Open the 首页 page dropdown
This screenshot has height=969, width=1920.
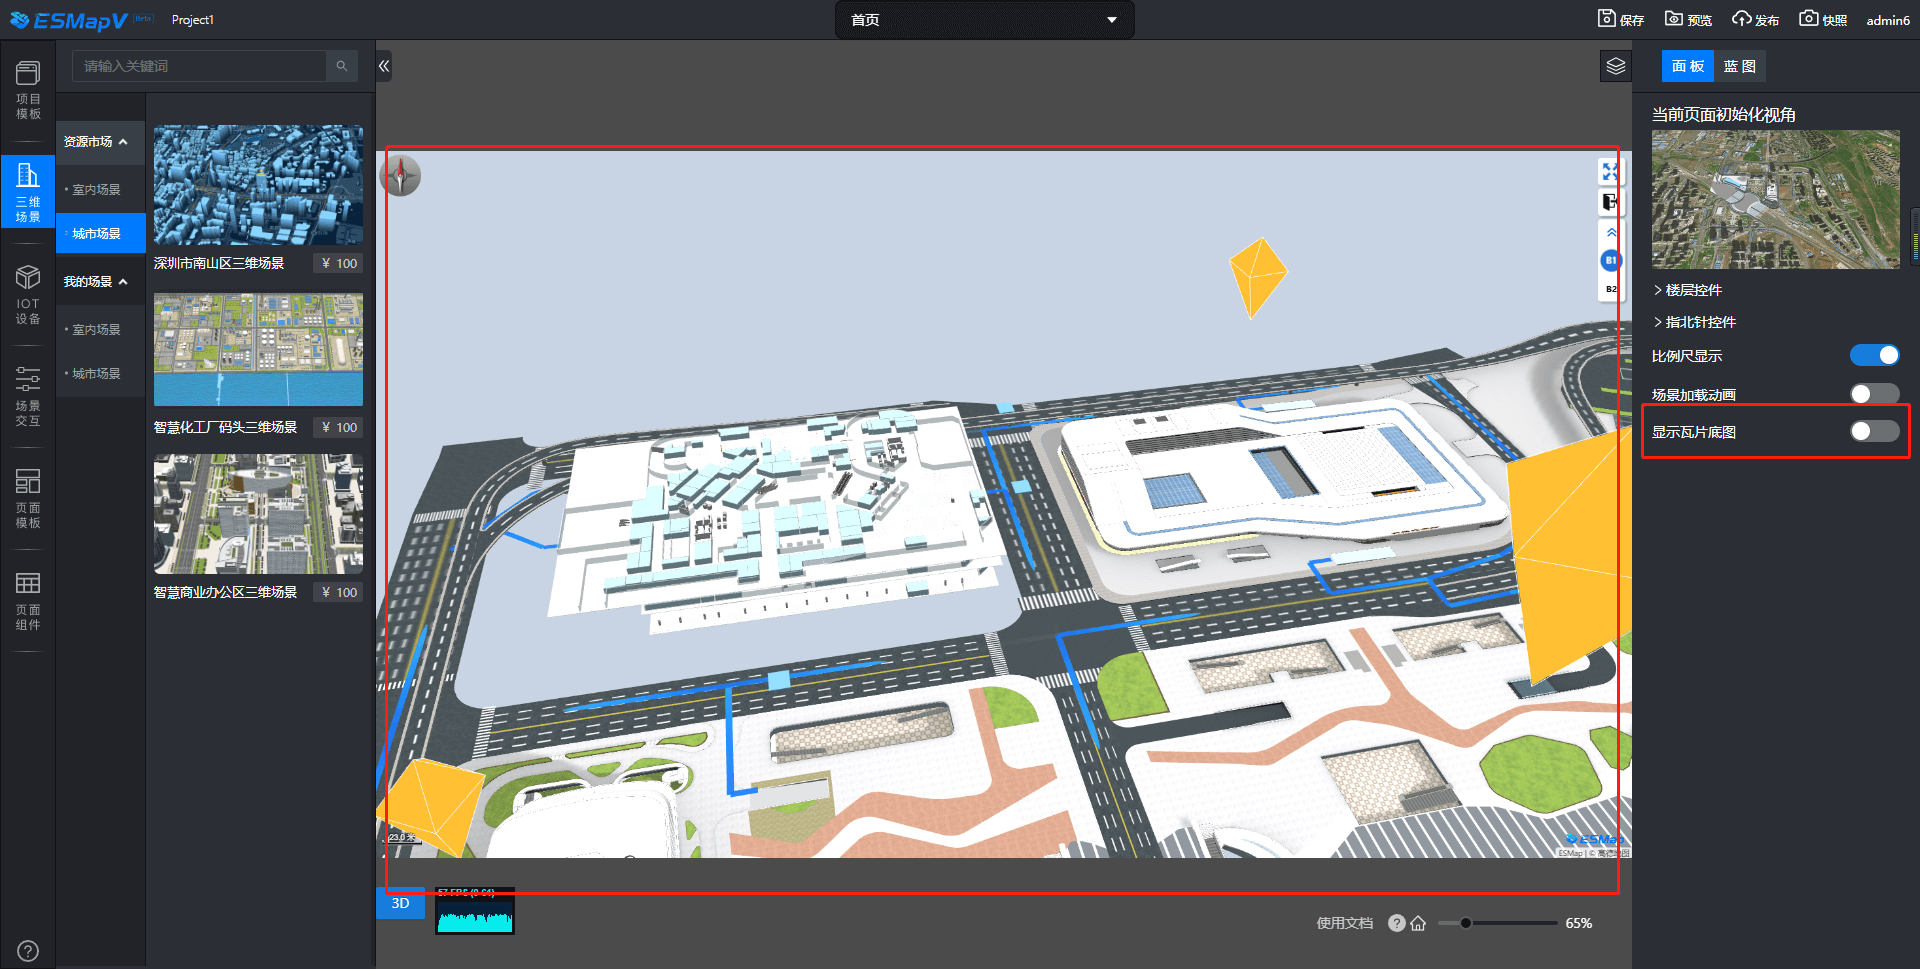[984, 20]
